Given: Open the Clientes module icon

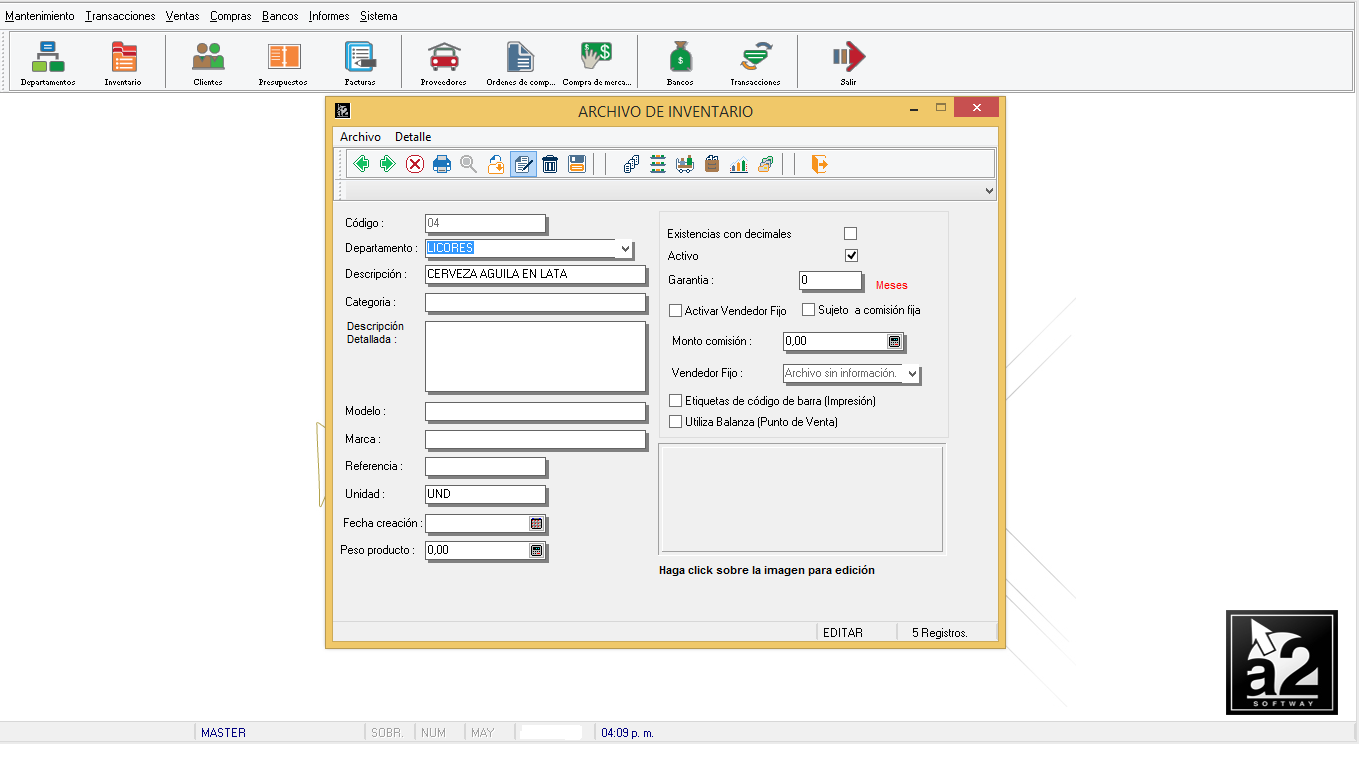Looking at the screenshot, I should point(208,63).
